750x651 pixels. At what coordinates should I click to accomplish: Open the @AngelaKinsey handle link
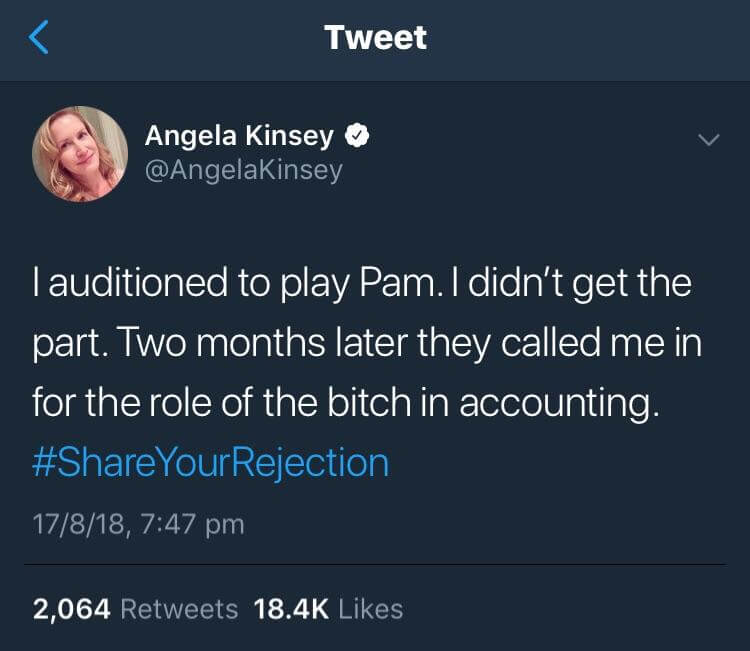244,170
